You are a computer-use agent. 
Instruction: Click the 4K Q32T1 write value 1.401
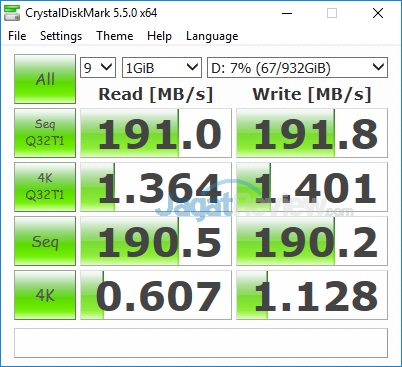[312, 187]
